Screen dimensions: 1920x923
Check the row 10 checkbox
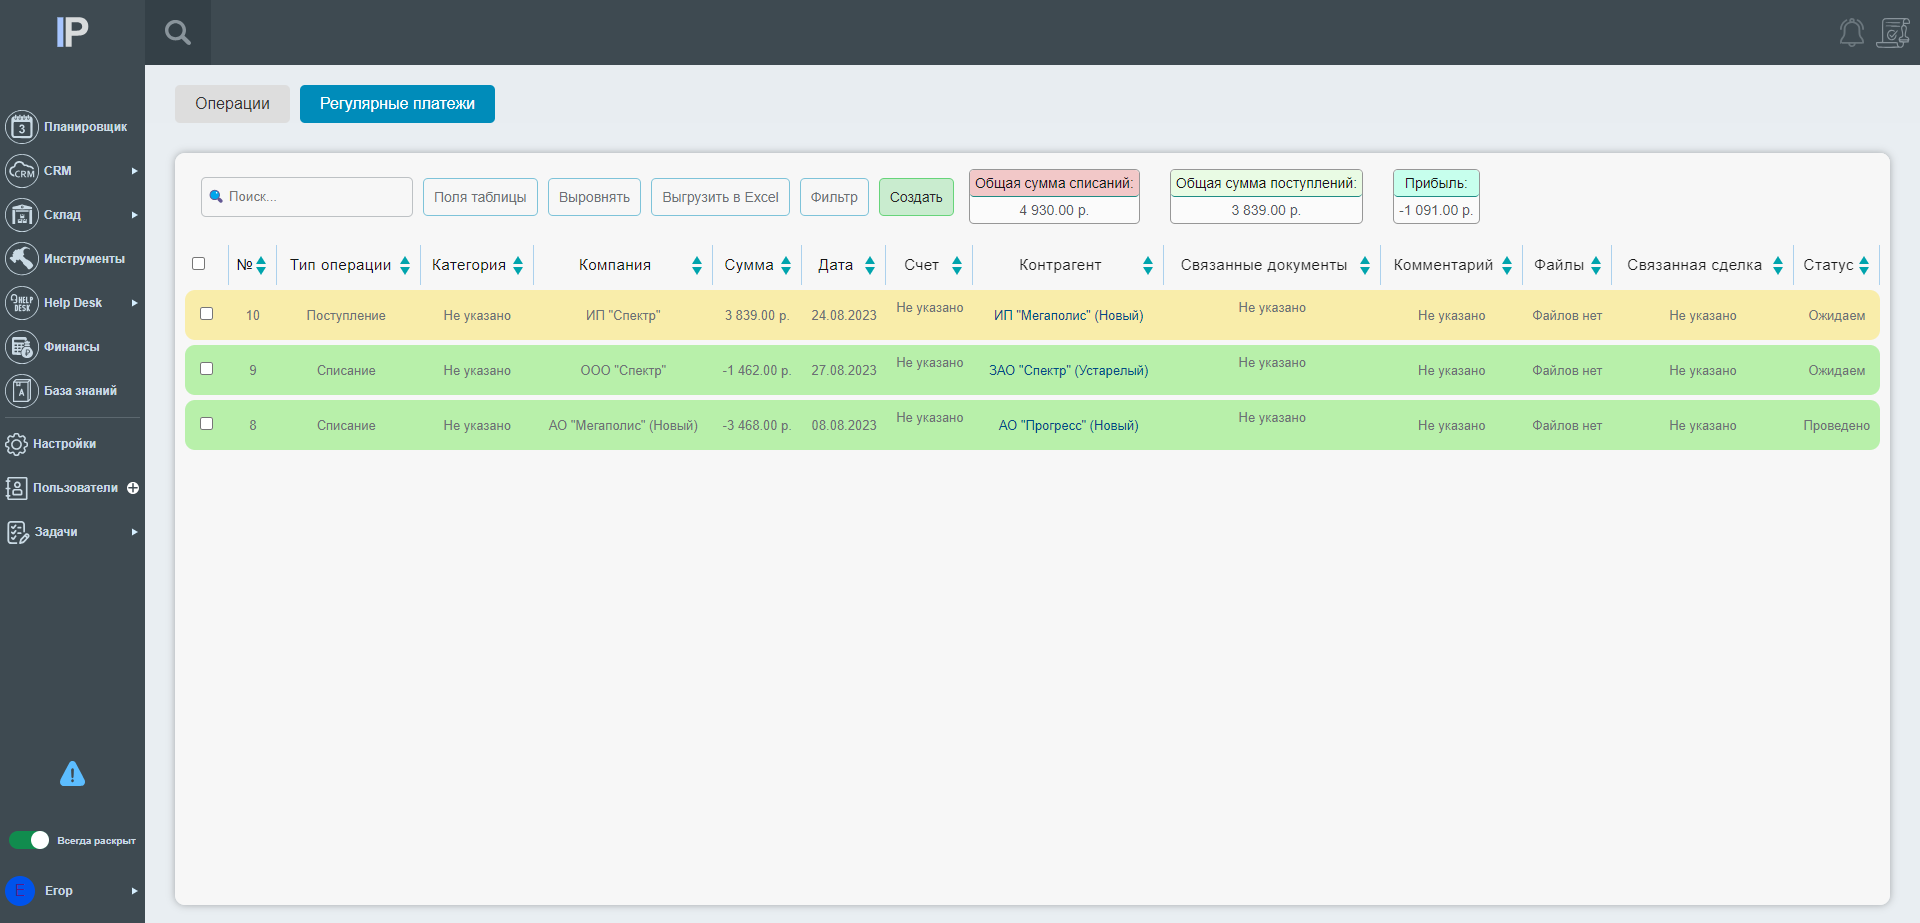(x=206, y=313)
